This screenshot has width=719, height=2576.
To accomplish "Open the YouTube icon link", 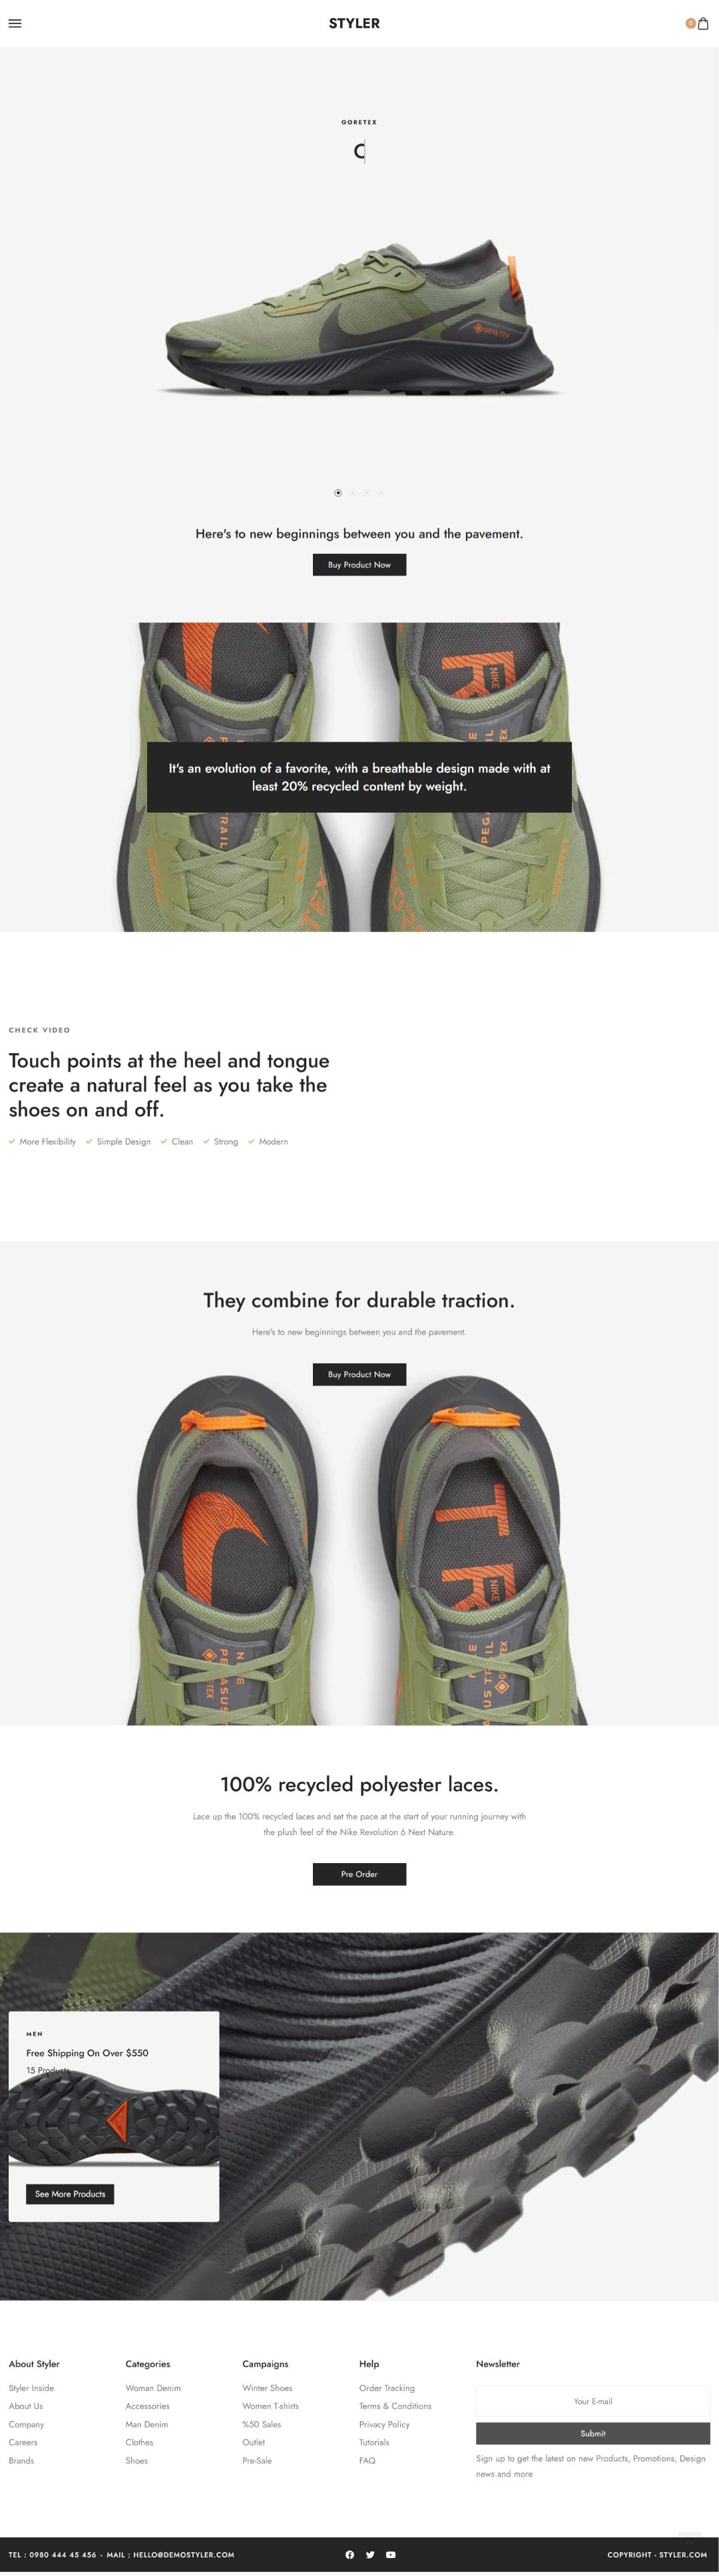I will (390, 2555).
